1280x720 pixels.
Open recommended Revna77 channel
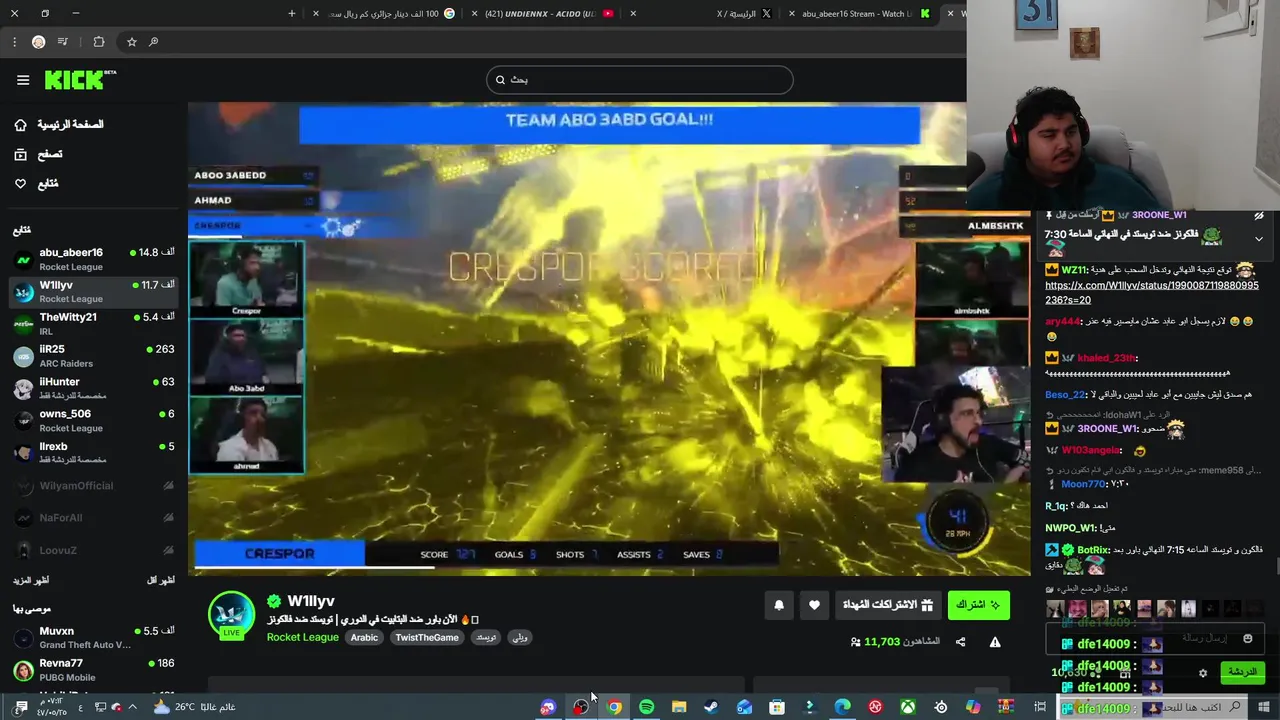tap(94, 669)
